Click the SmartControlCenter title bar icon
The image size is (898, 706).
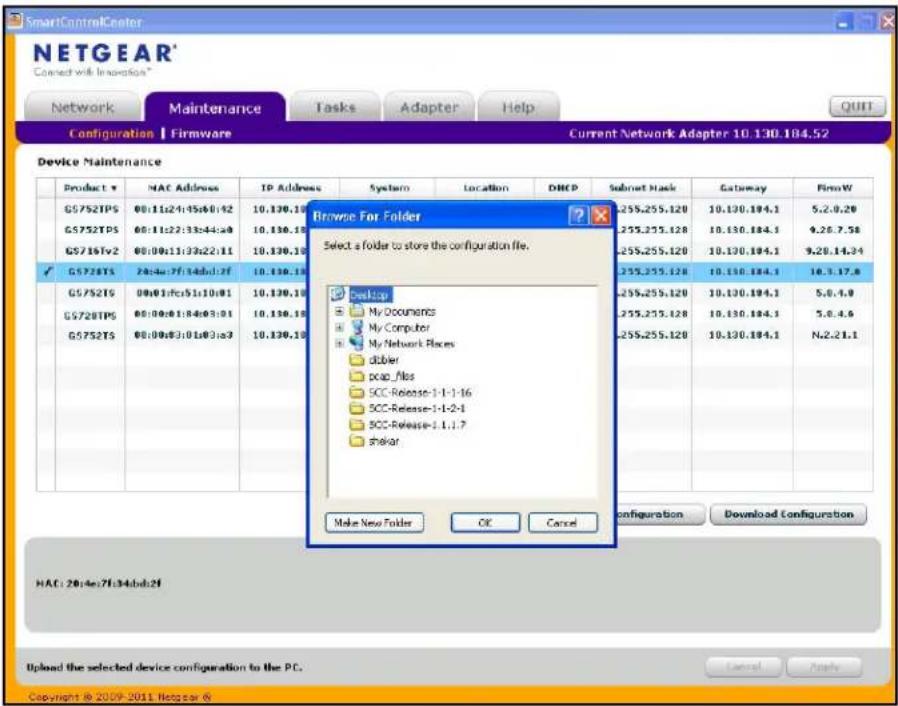click(15, 21)
